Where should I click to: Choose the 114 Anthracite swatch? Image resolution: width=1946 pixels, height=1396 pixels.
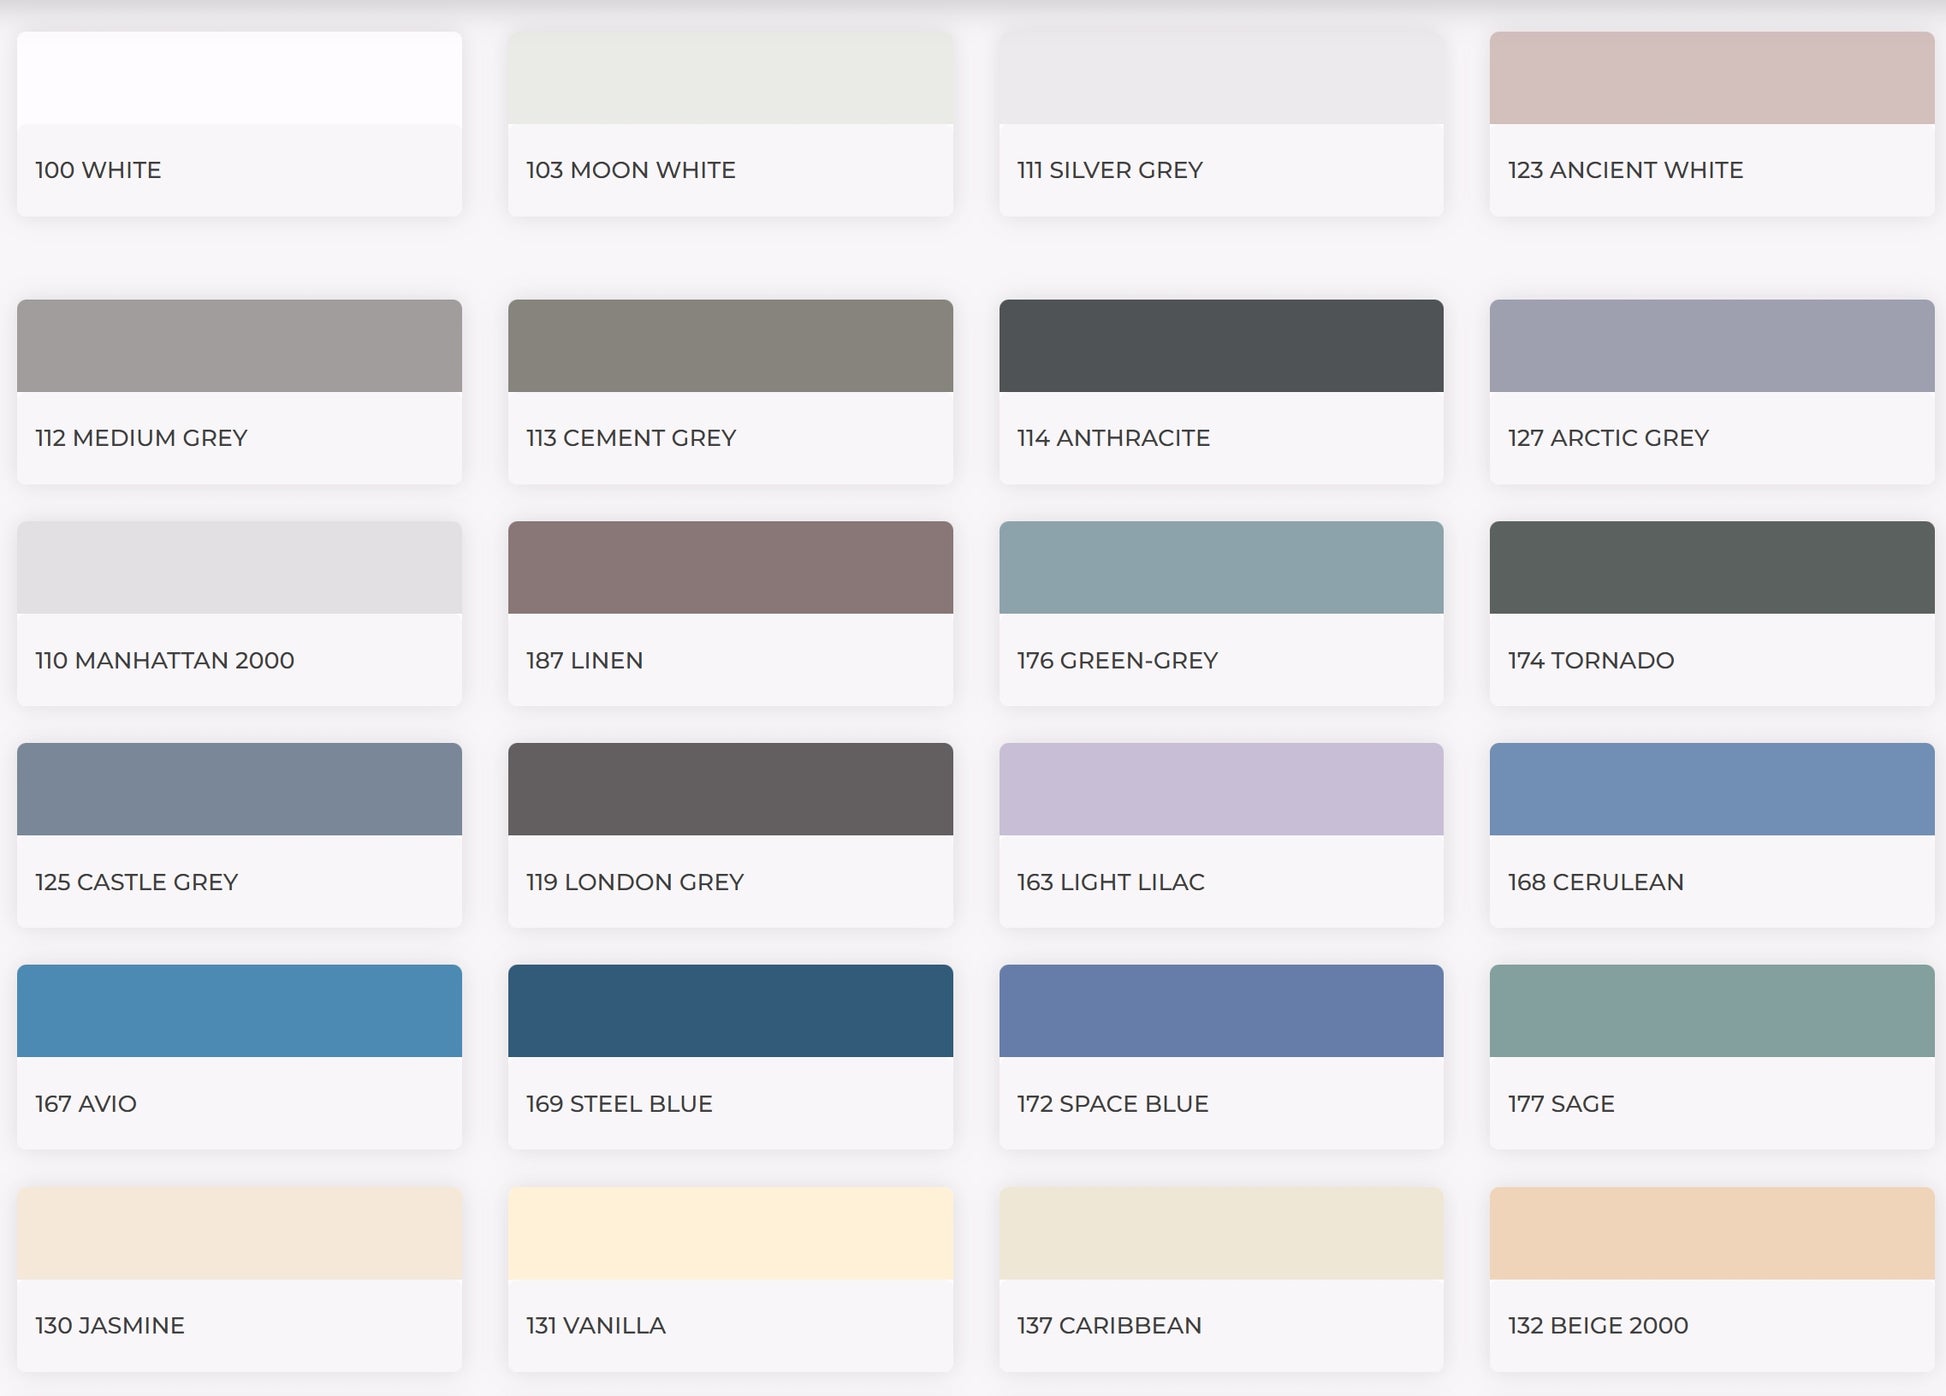[x=1221, y=346]
